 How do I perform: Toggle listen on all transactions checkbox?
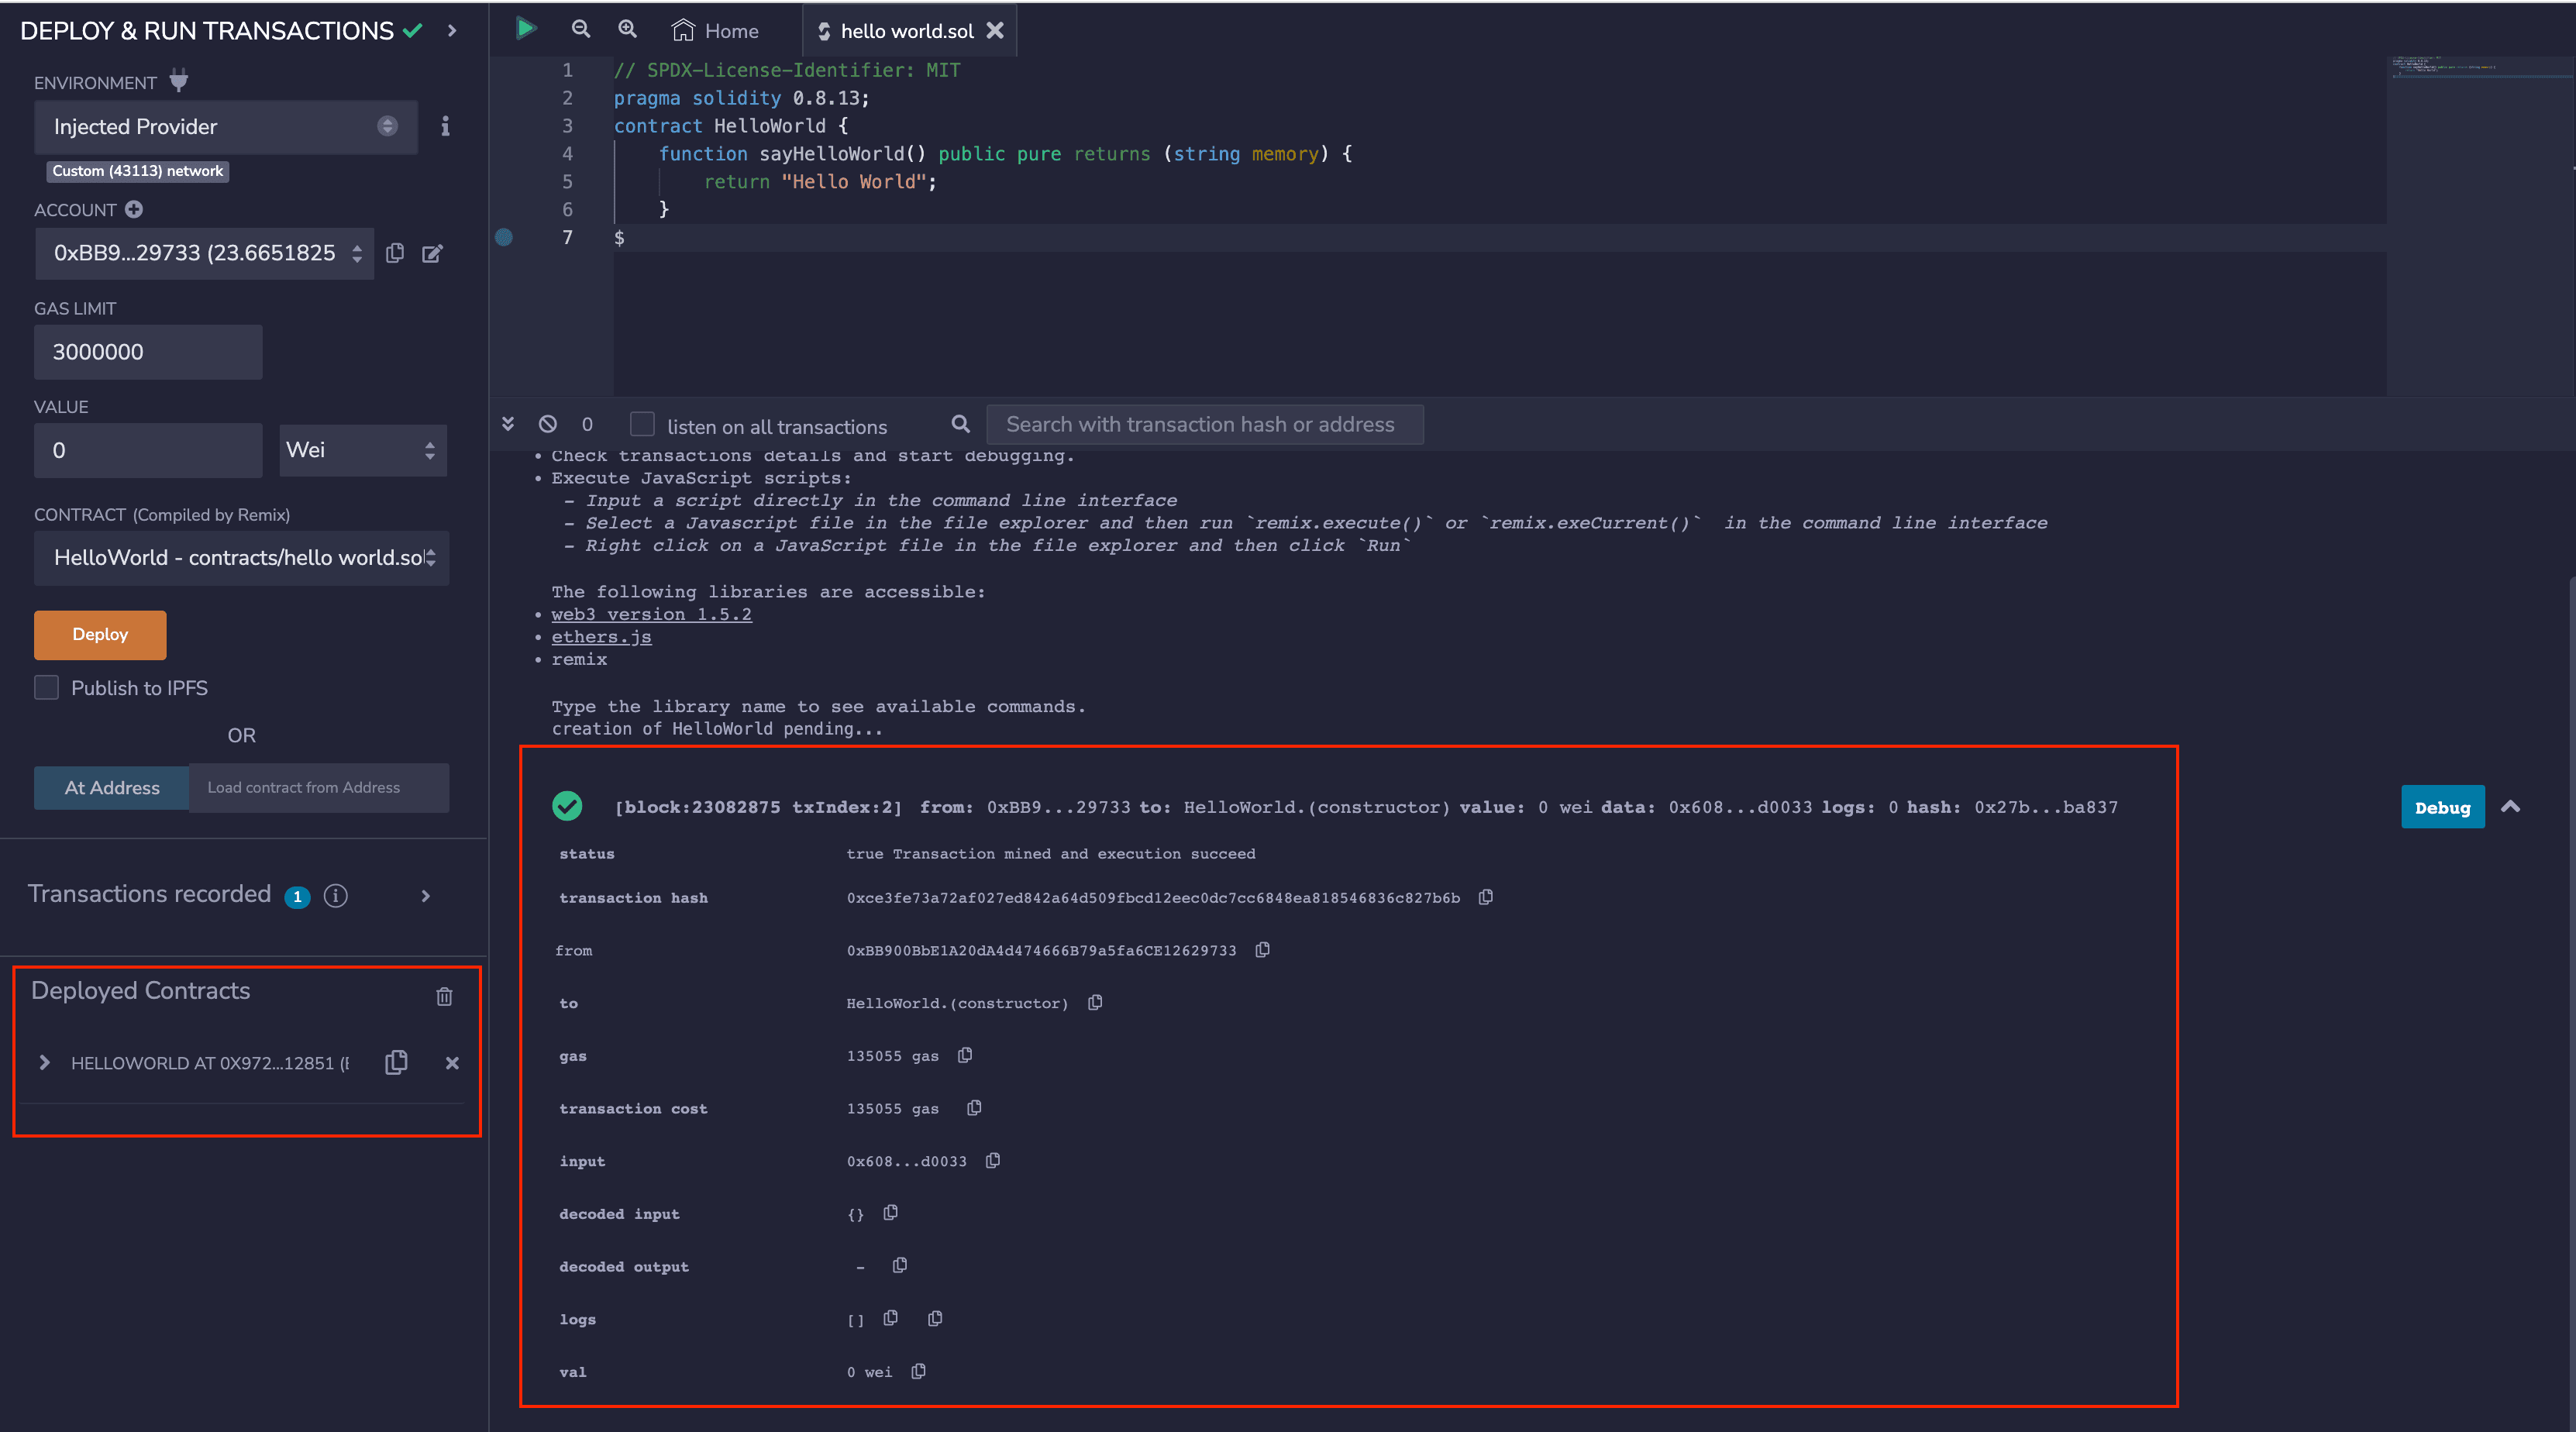(642, 425)
